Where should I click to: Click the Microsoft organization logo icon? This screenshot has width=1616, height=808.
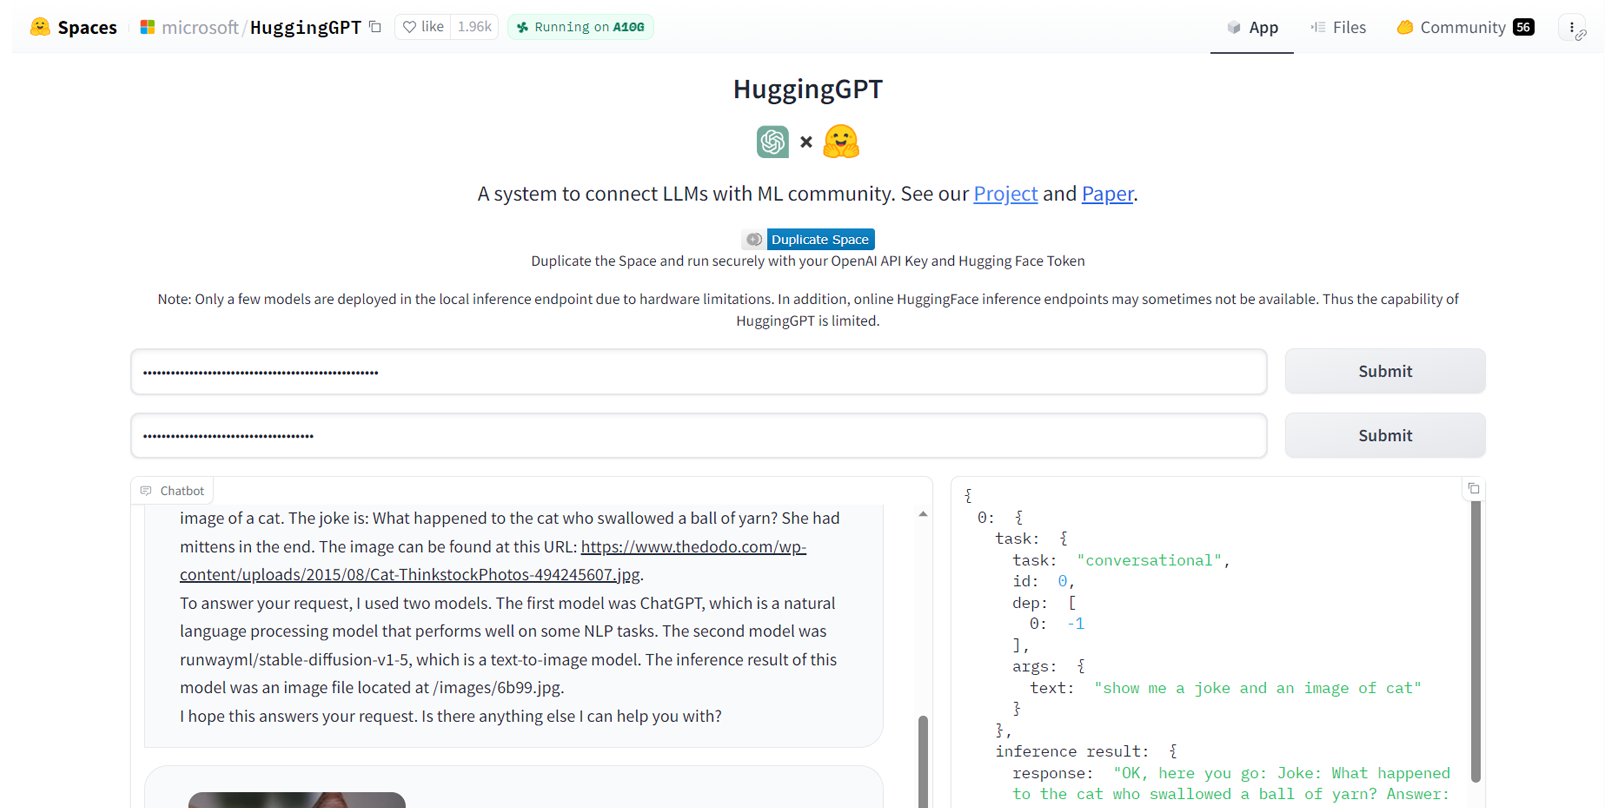[148, 27]
